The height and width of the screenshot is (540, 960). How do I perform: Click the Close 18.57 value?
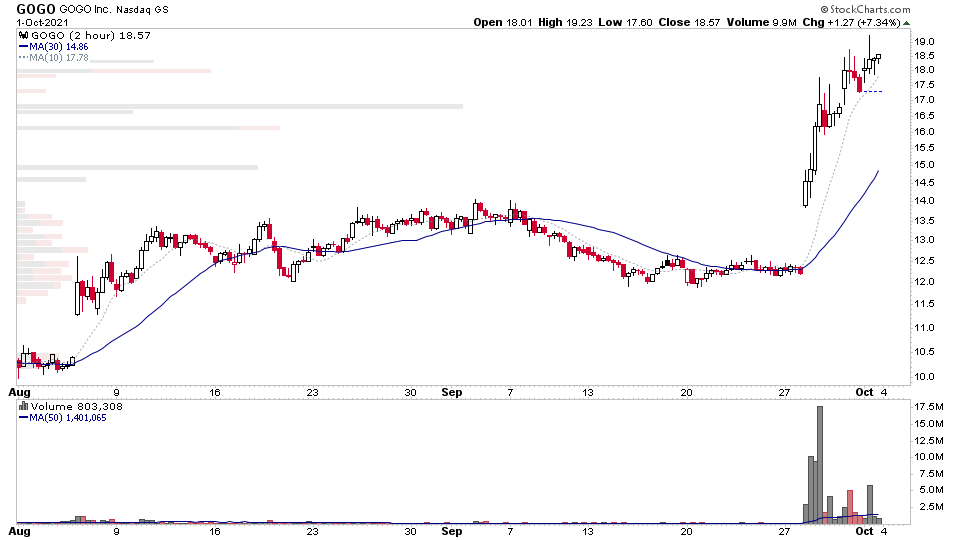tap(689, 22)
